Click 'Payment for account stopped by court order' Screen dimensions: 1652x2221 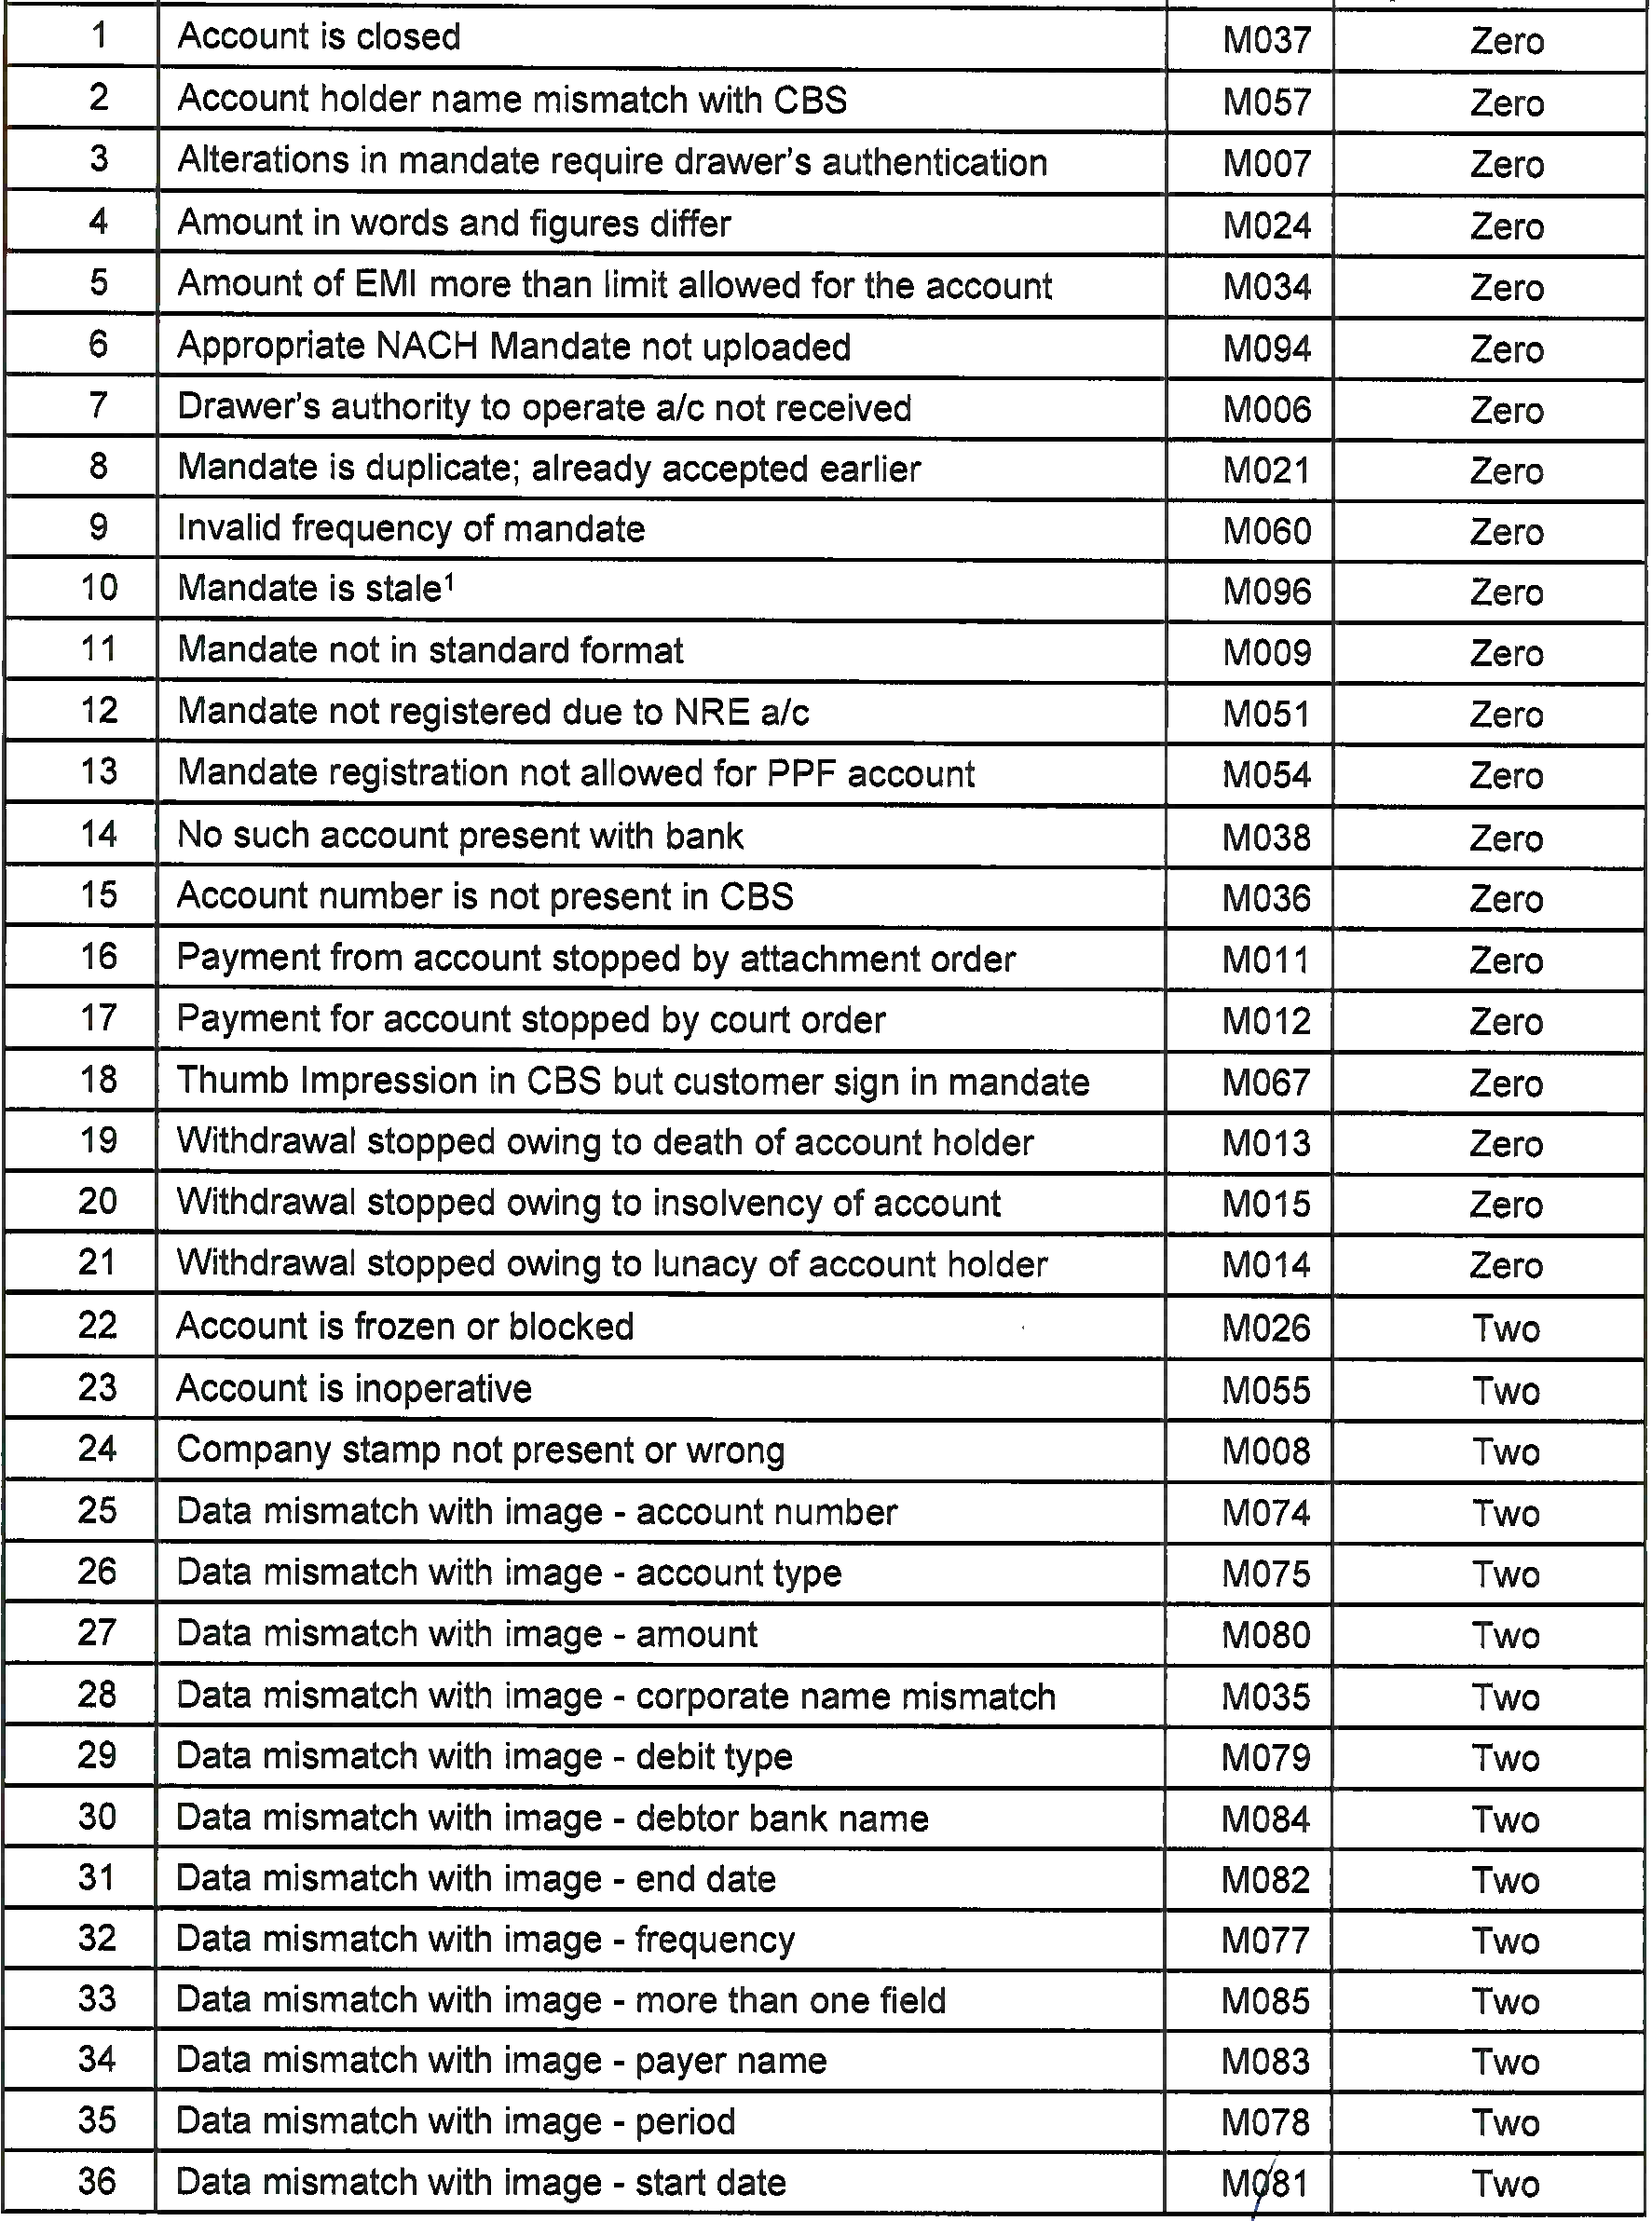tap(531, 1020)
